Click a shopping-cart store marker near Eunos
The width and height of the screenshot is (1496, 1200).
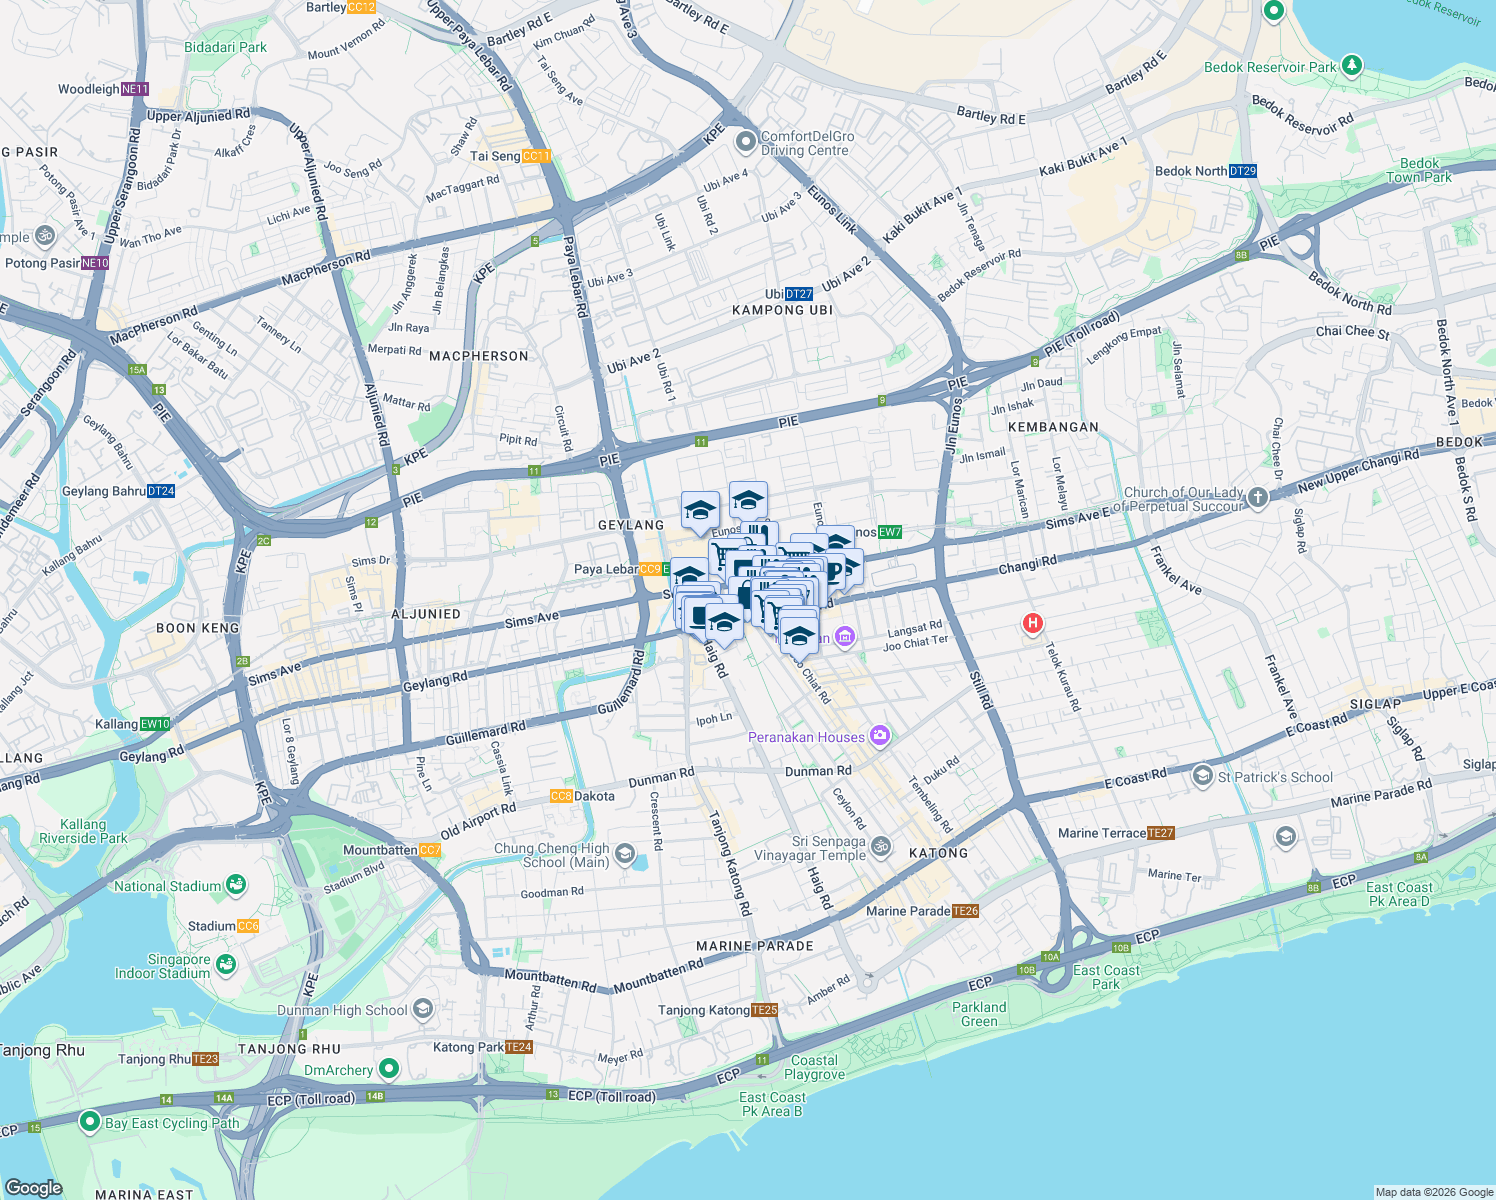(x=720, y=553)
